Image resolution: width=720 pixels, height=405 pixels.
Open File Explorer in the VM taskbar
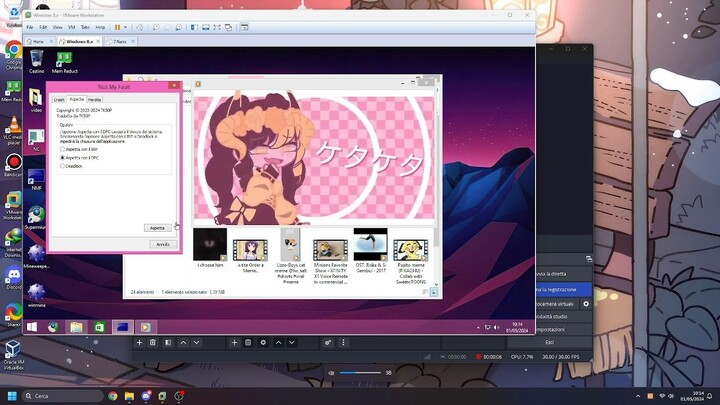click(76, 326)
